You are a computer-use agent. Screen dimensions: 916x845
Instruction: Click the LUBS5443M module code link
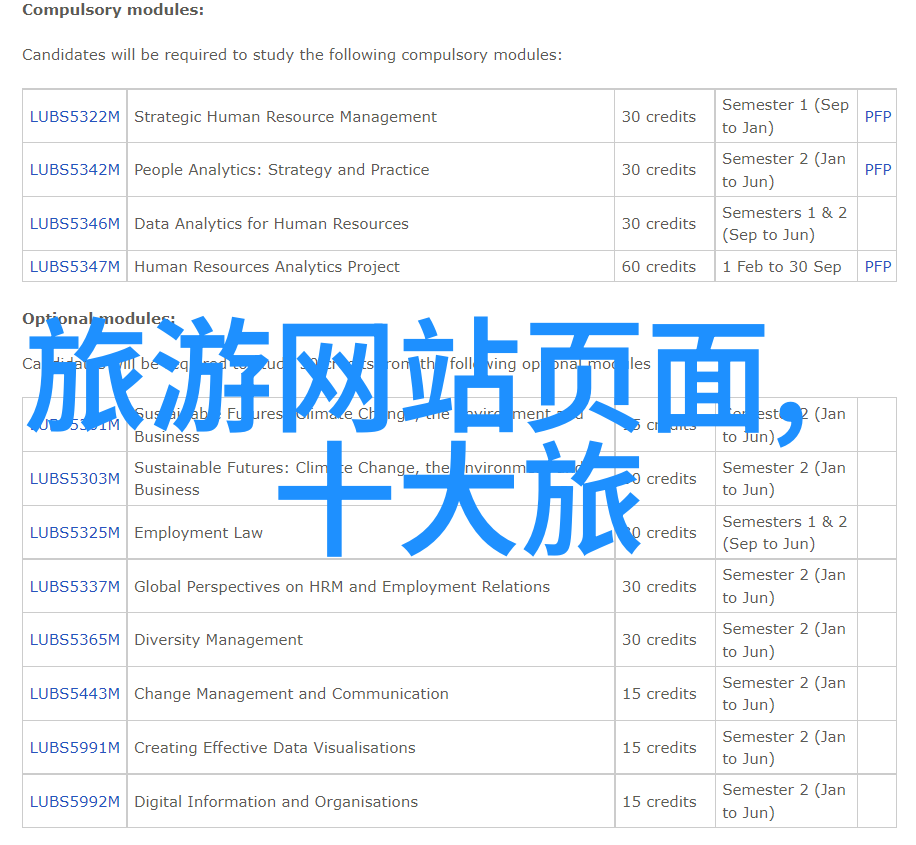click(x=74, y=694)
